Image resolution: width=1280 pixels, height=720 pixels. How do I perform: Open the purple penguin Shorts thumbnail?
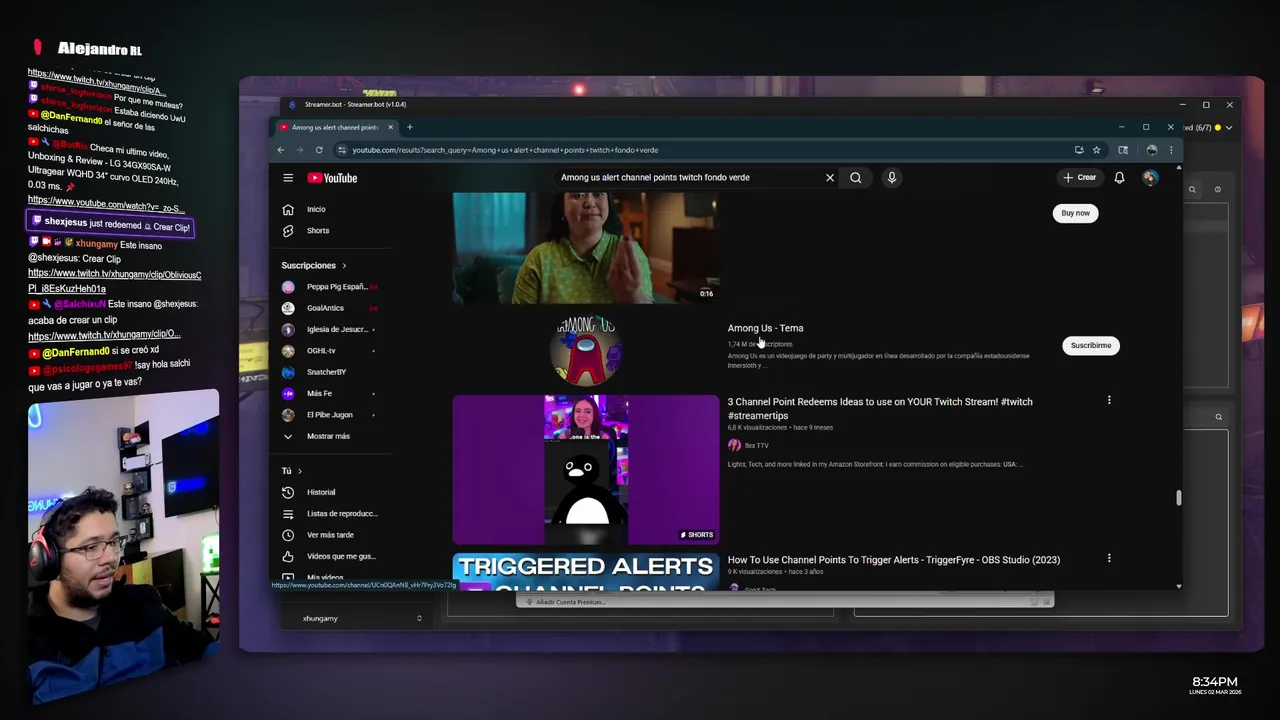click(x=586, y=470)
